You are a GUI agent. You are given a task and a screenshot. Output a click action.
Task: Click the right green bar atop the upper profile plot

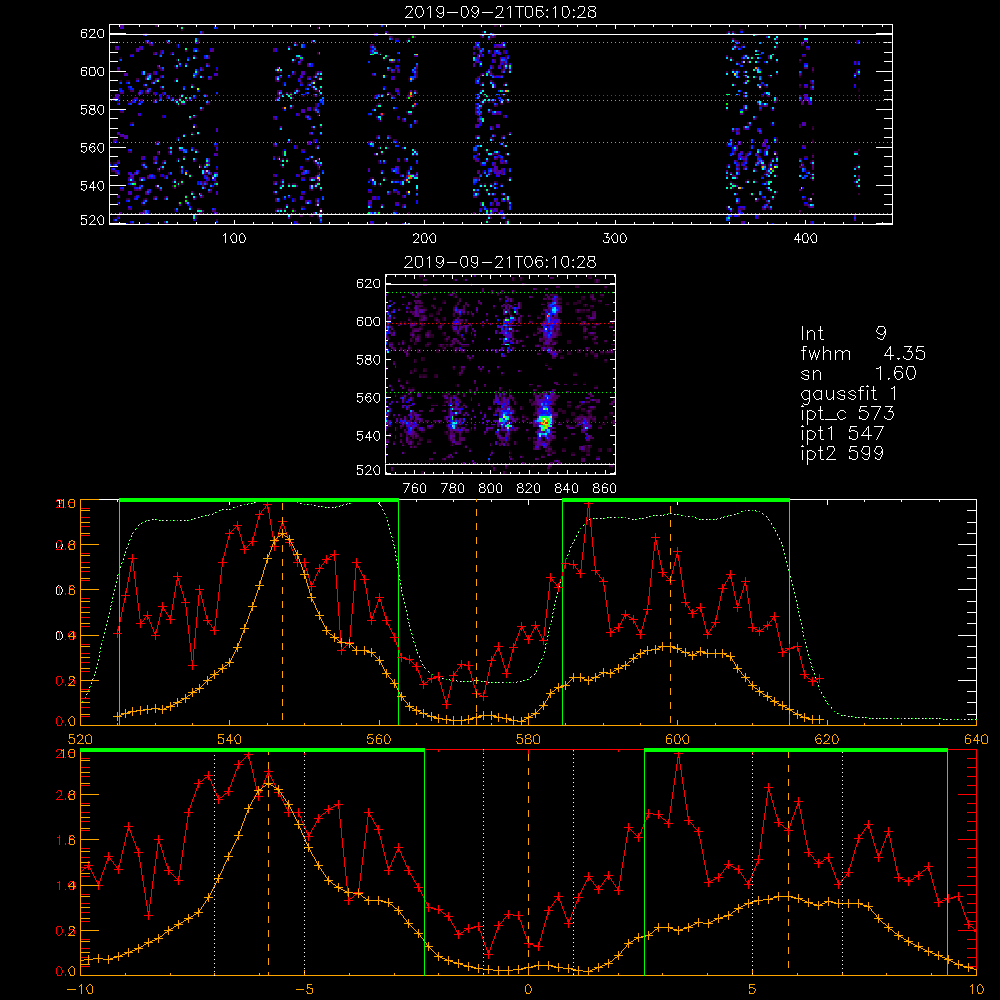(676, 500)
